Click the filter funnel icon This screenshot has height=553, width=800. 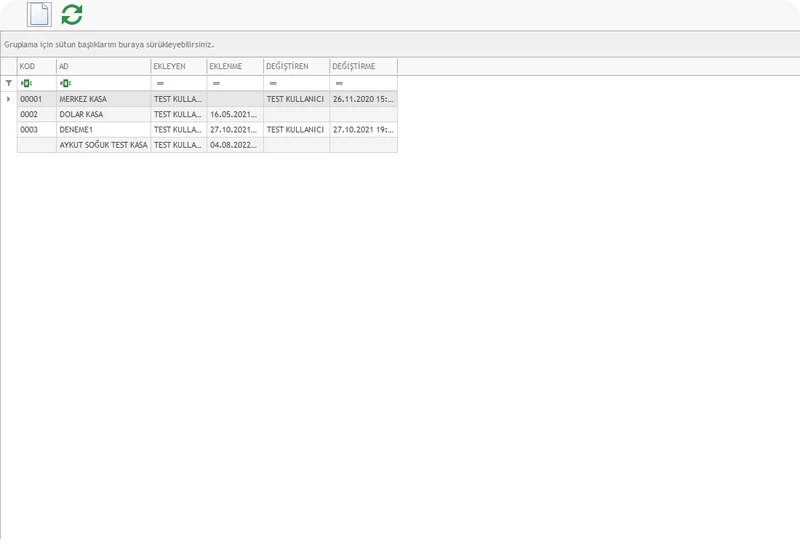coord(9,83)
